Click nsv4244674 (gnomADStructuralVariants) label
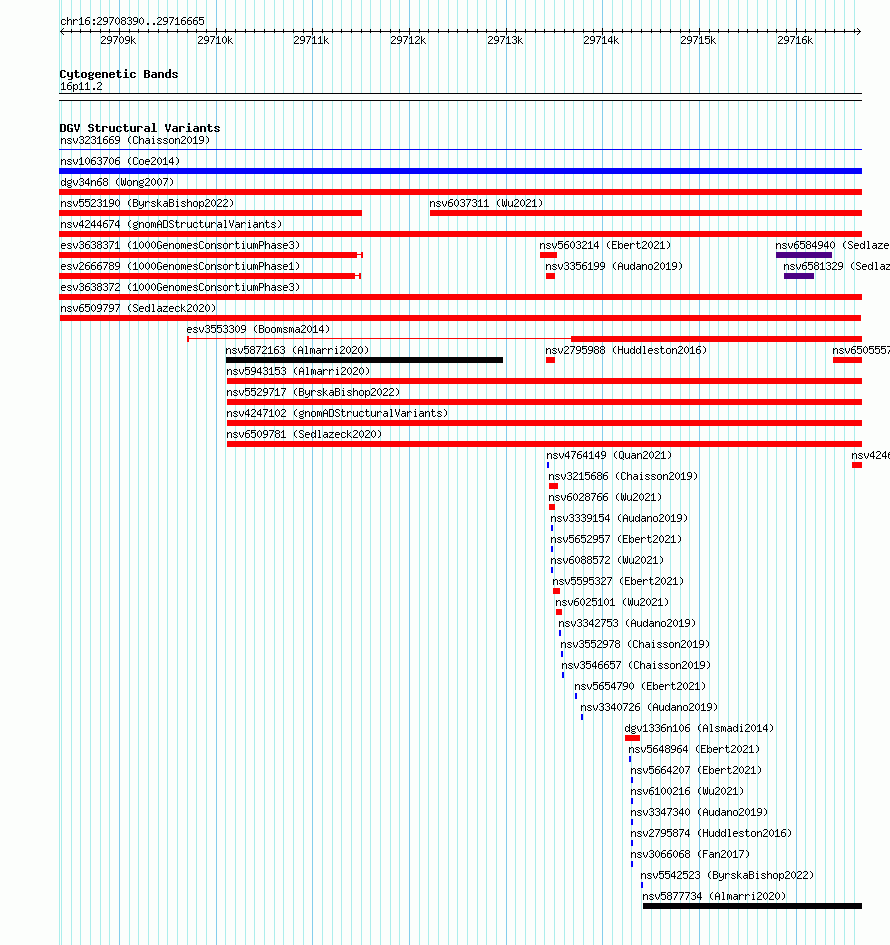890x945 pixels. [x=171, y=224]
